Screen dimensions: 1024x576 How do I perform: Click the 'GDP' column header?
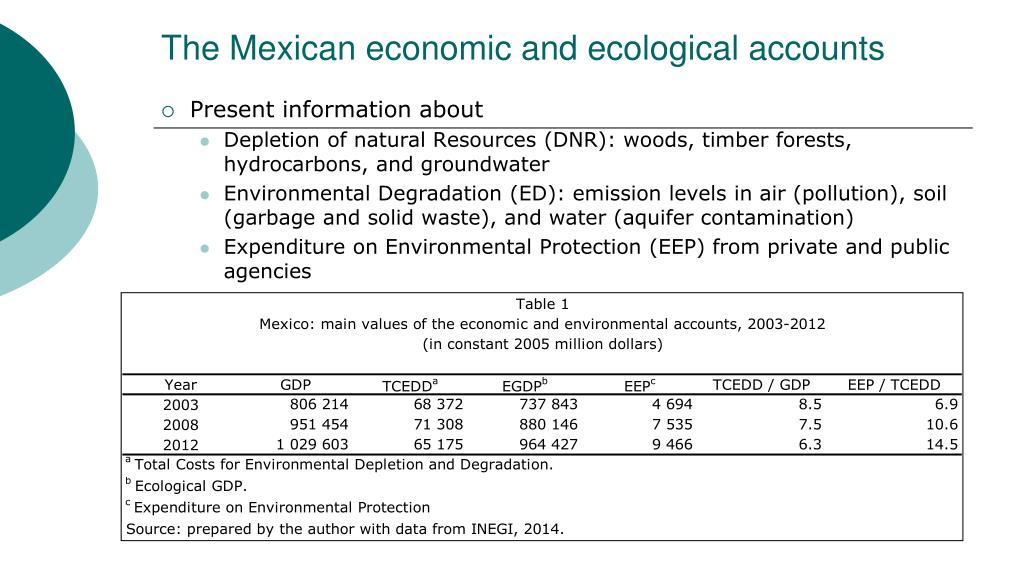coord(296,385)
